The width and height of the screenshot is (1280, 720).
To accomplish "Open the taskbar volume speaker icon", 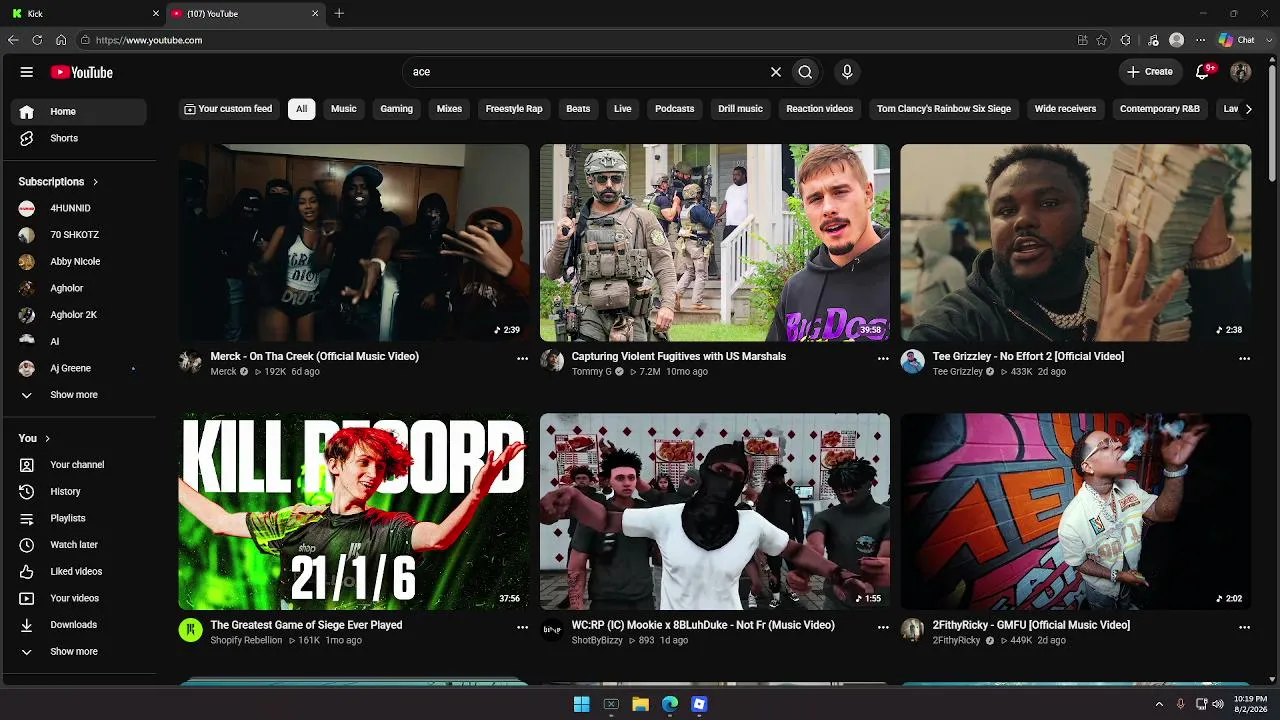I will click(1218, 704).
